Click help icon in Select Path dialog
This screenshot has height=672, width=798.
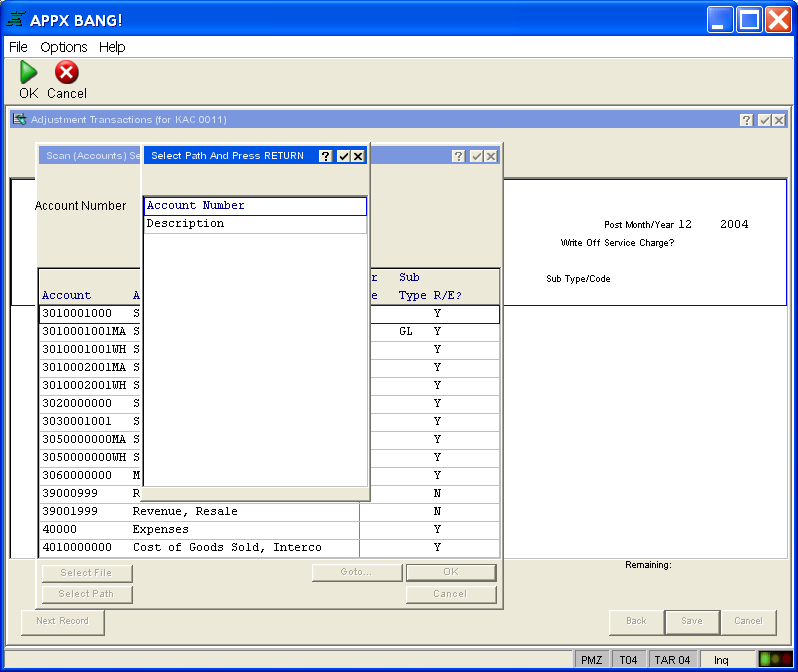coord(325,156)
